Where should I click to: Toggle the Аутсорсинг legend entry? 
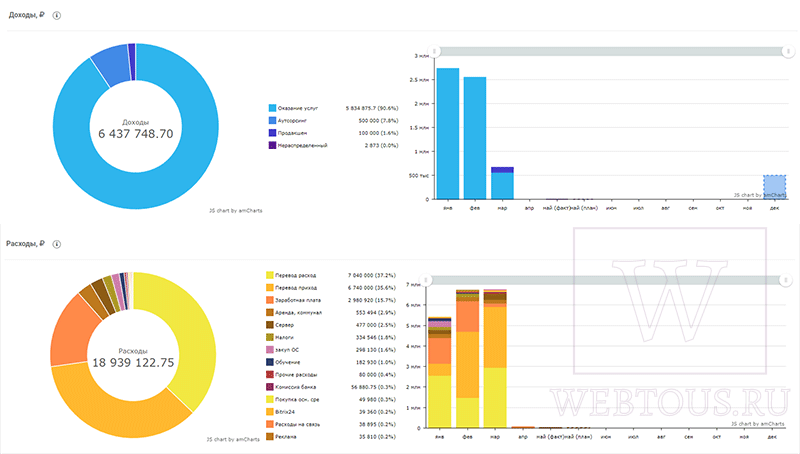point(292,120)
